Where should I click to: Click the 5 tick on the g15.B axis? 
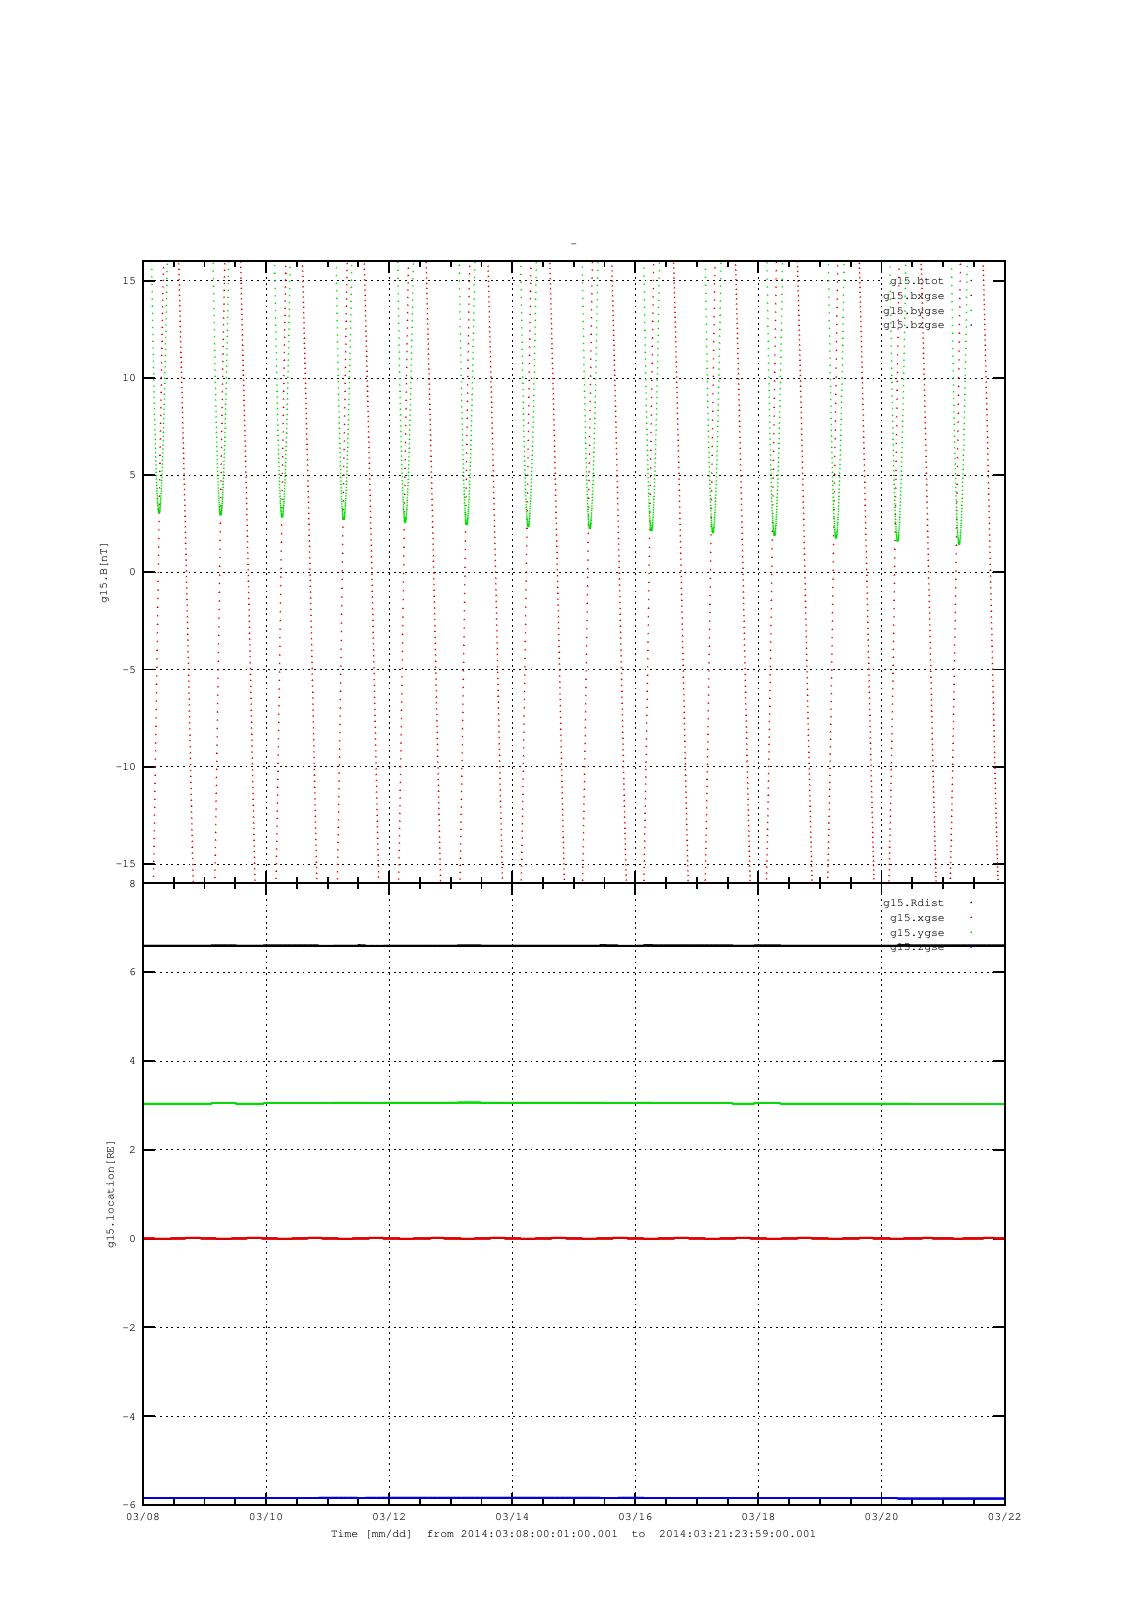click(133, 475)
